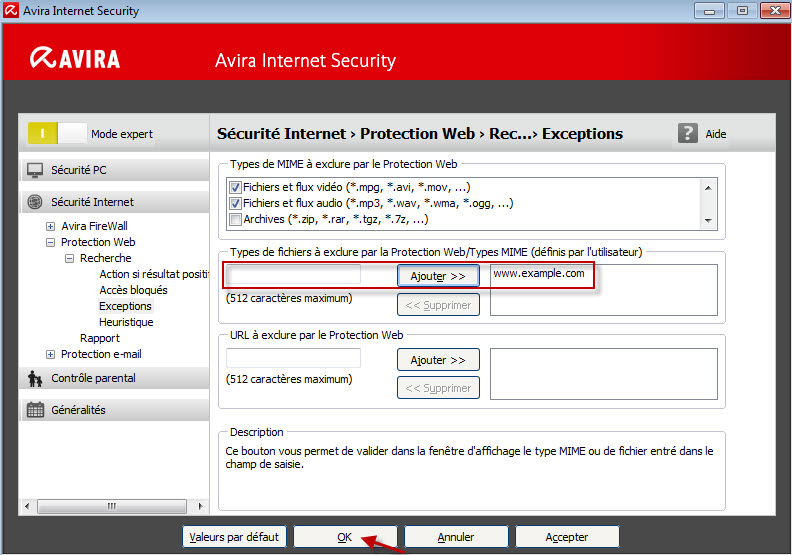Click the tree pane scroll right arrow
This screenshot has width=792, height=555.
tap(201, 506)
